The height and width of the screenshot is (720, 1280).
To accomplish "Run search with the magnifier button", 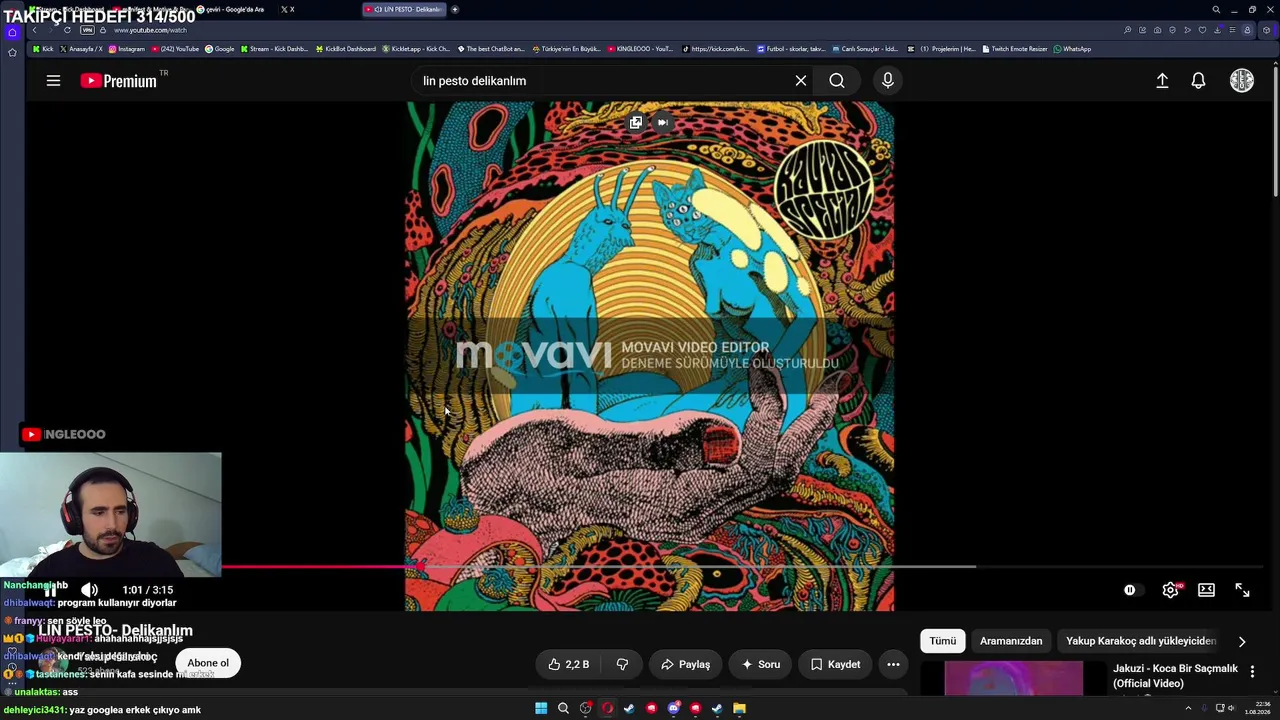I will click(837, 81).
